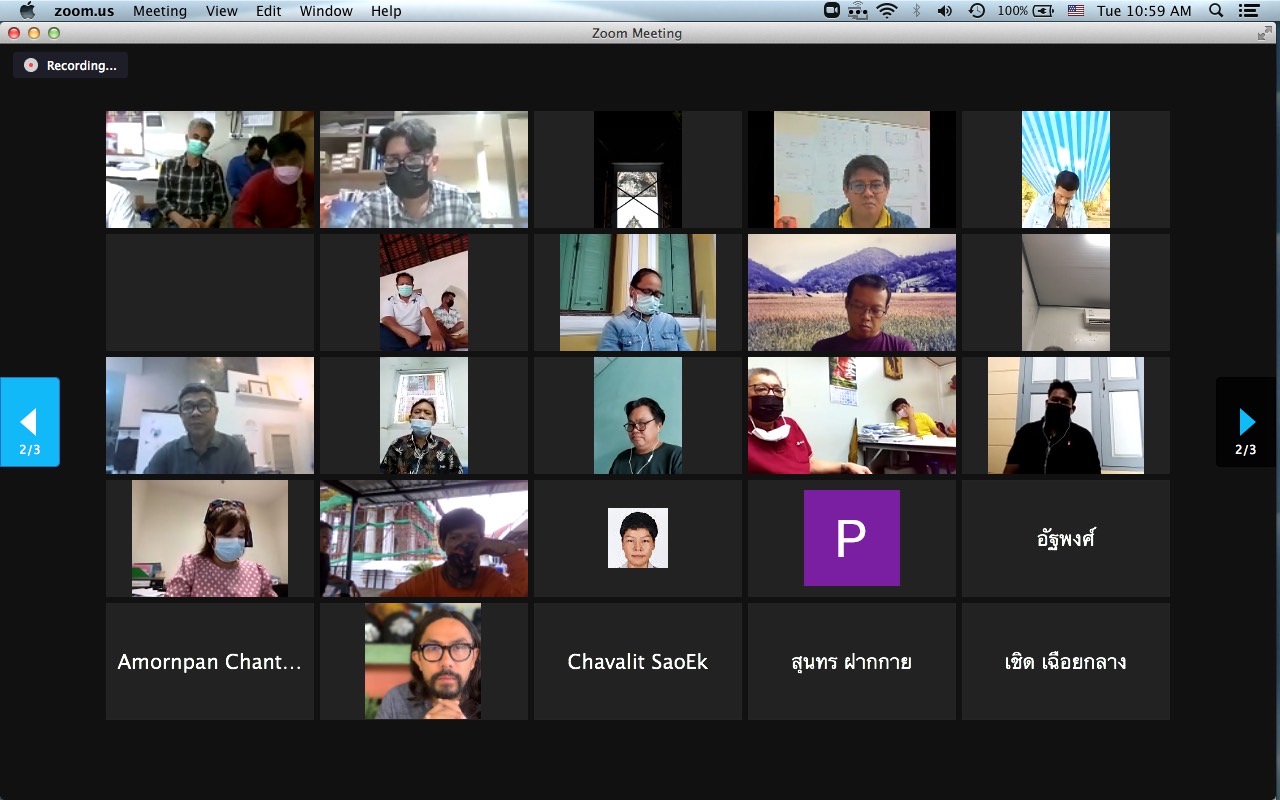Click the Amornpan Chant... participant tile
Viewport: 1280px width, 800px height.
210,661
